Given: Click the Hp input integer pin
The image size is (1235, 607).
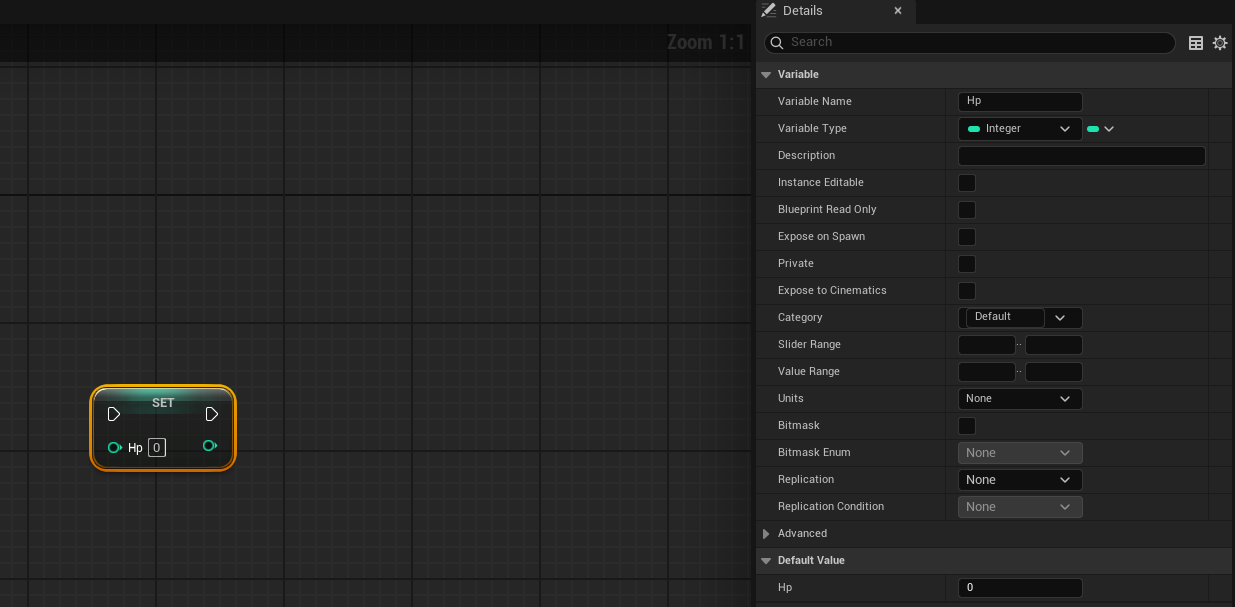Looking at the screenshot, I should (x=115, y=447).
